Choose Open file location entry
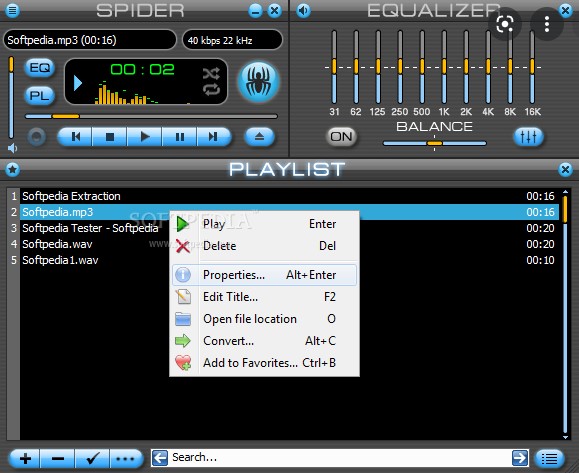The image size is (579, 473). (x=264, y=319)
